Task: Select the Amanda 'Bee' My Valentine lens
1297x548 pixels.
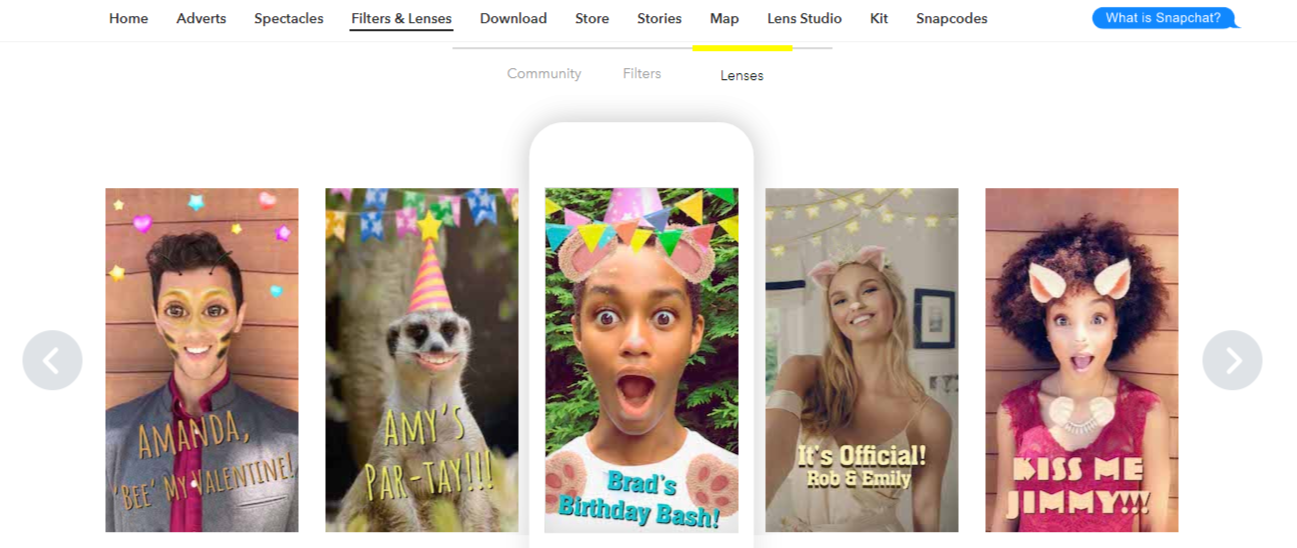Action: 202,360
